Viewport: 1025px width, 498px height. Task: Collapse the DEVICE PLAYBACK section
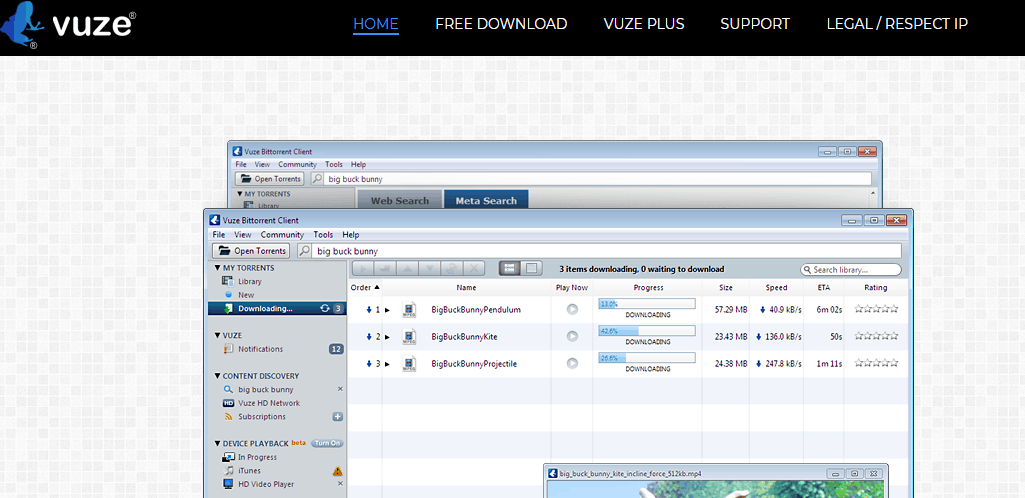tap(218, 443)
